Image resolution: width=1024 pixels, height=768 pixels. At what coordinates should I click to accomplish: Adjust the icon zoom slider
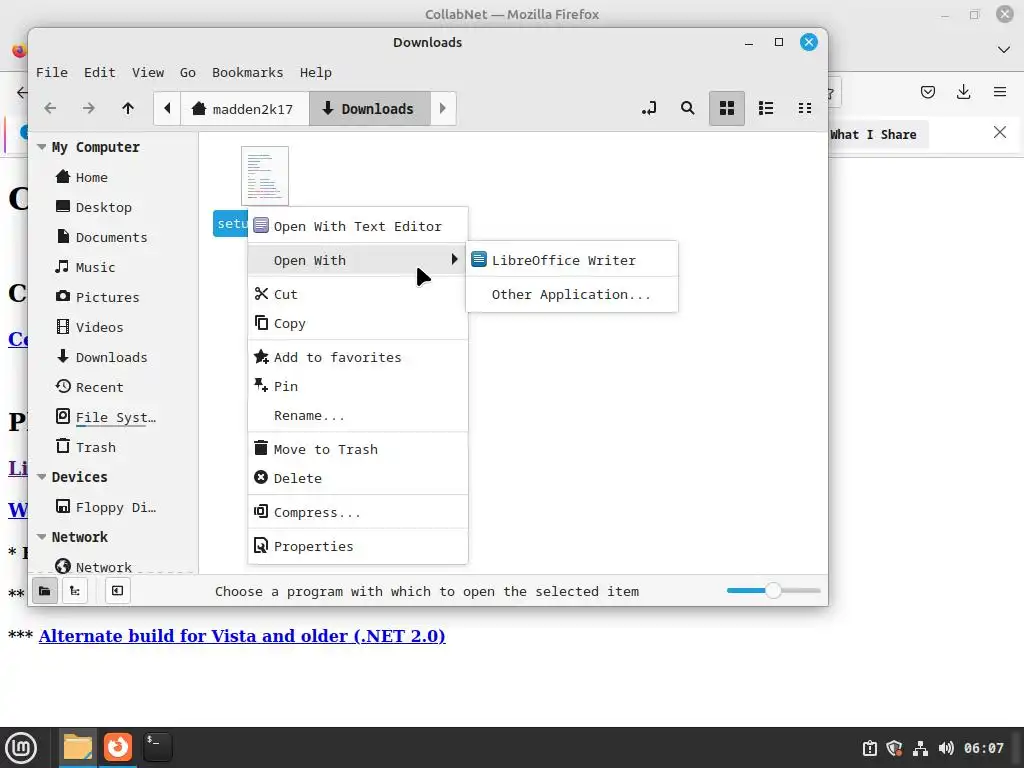tap(773, 590)
